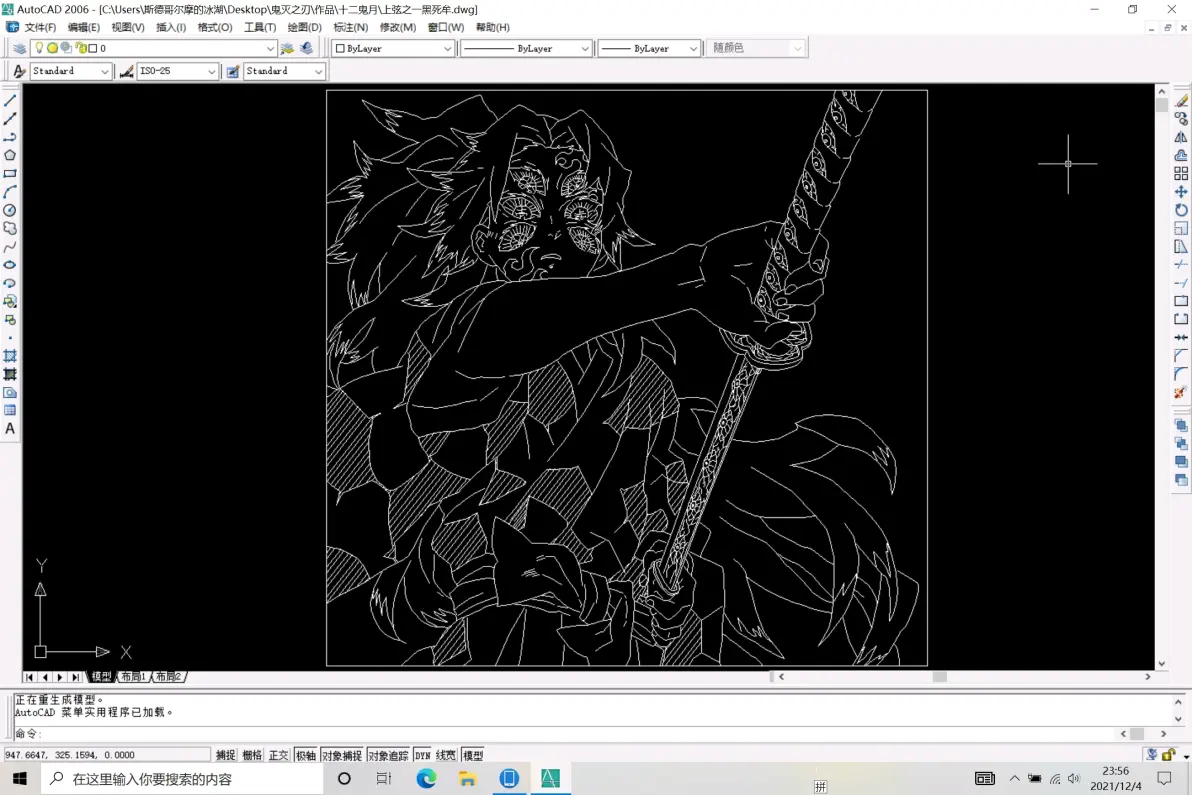1192x795 pixels.
Task: Toggle 捕捉 snap mode
Action: [225, 755]
